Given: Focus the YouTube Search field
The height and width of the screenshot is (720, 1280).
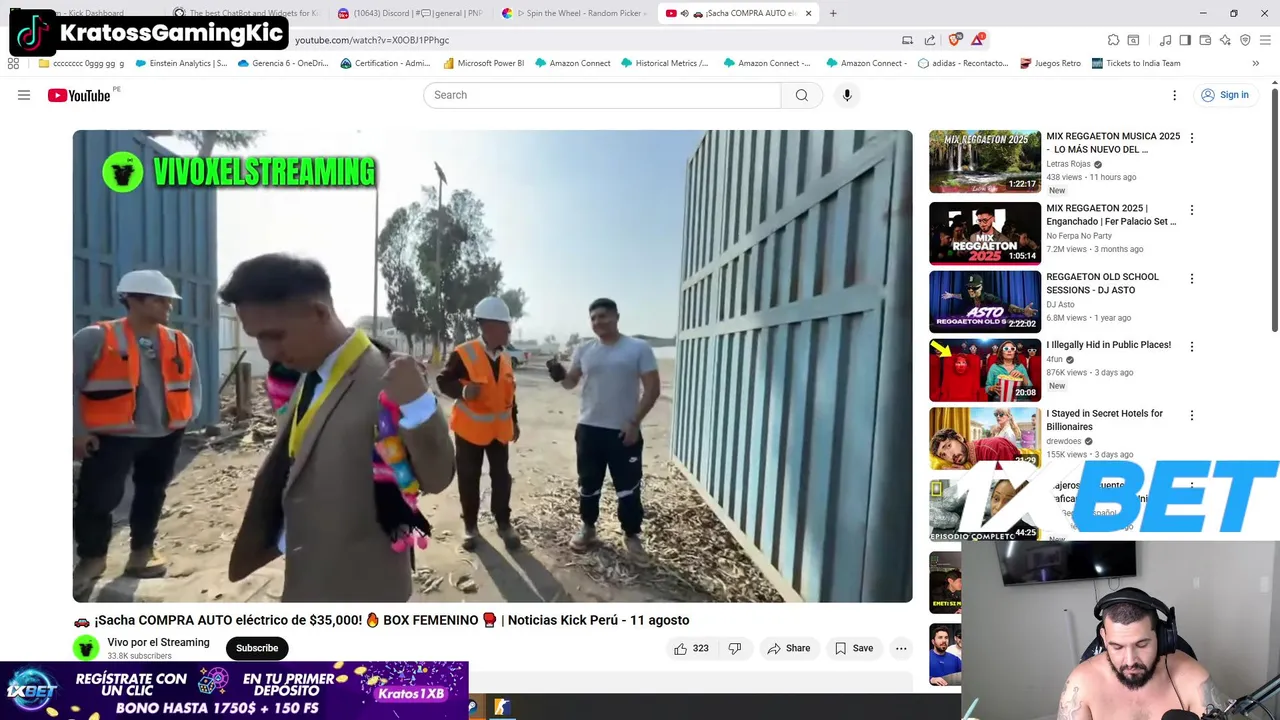Looking at the screenshot, I should [602, 95].
